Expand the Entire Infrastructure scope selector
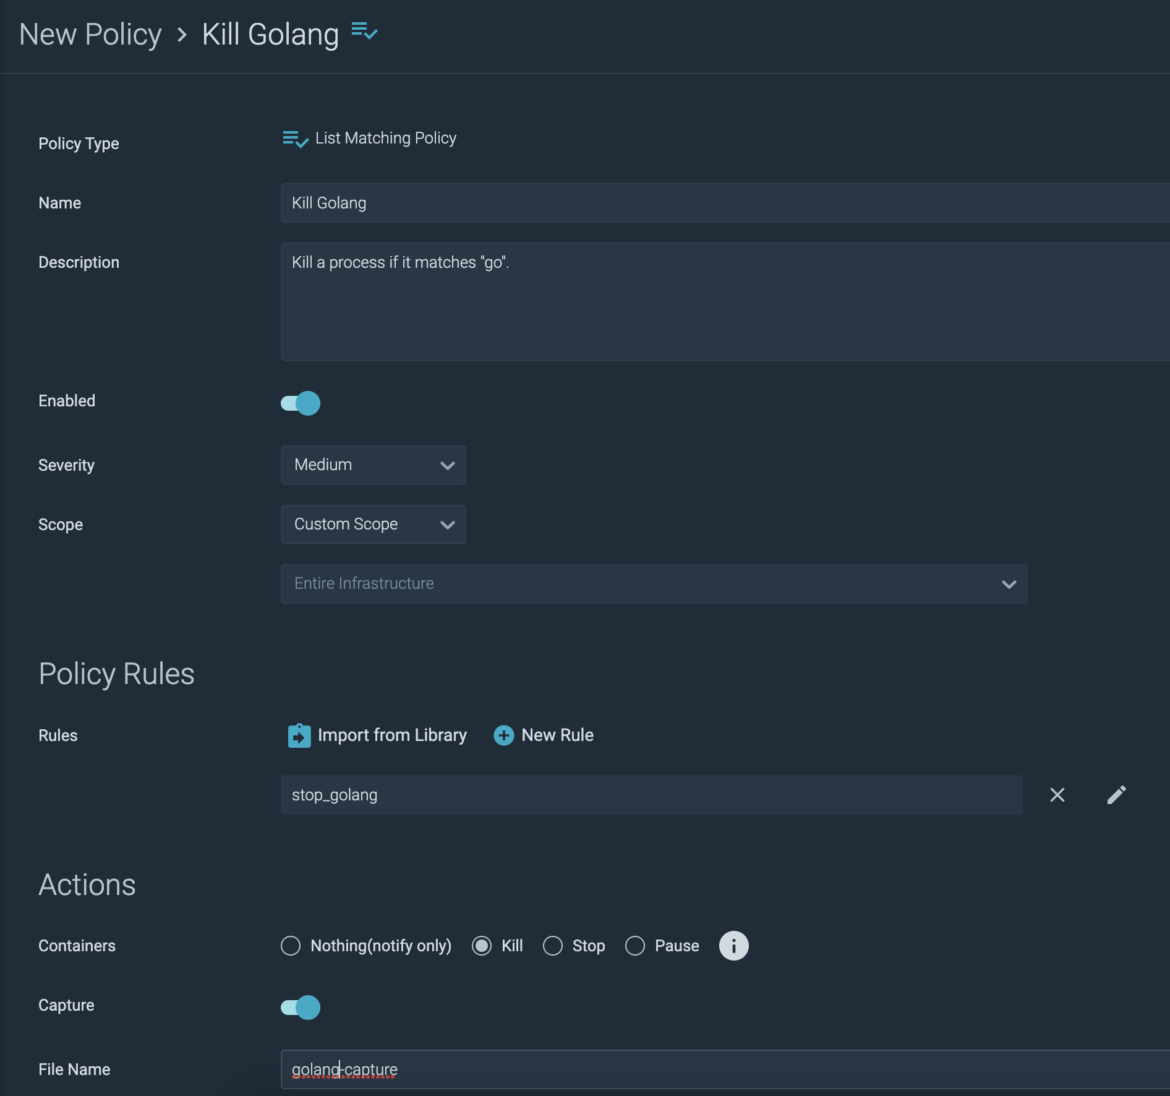 (654, 584)
